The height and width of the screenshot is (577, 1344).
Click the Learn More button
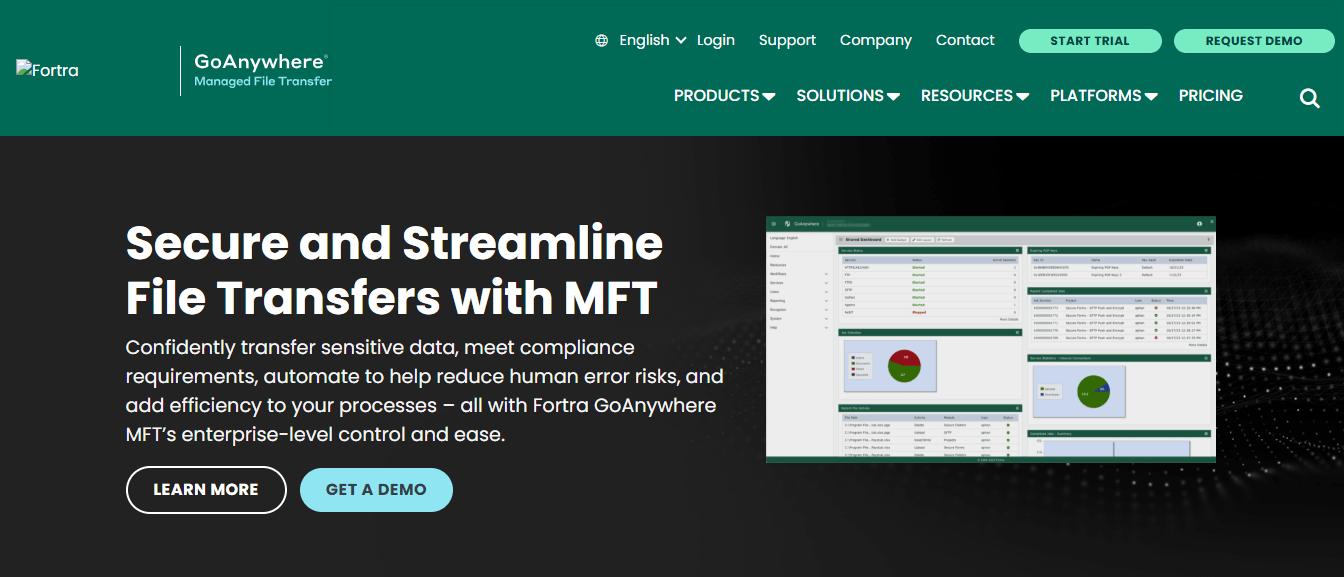[206, 490]
